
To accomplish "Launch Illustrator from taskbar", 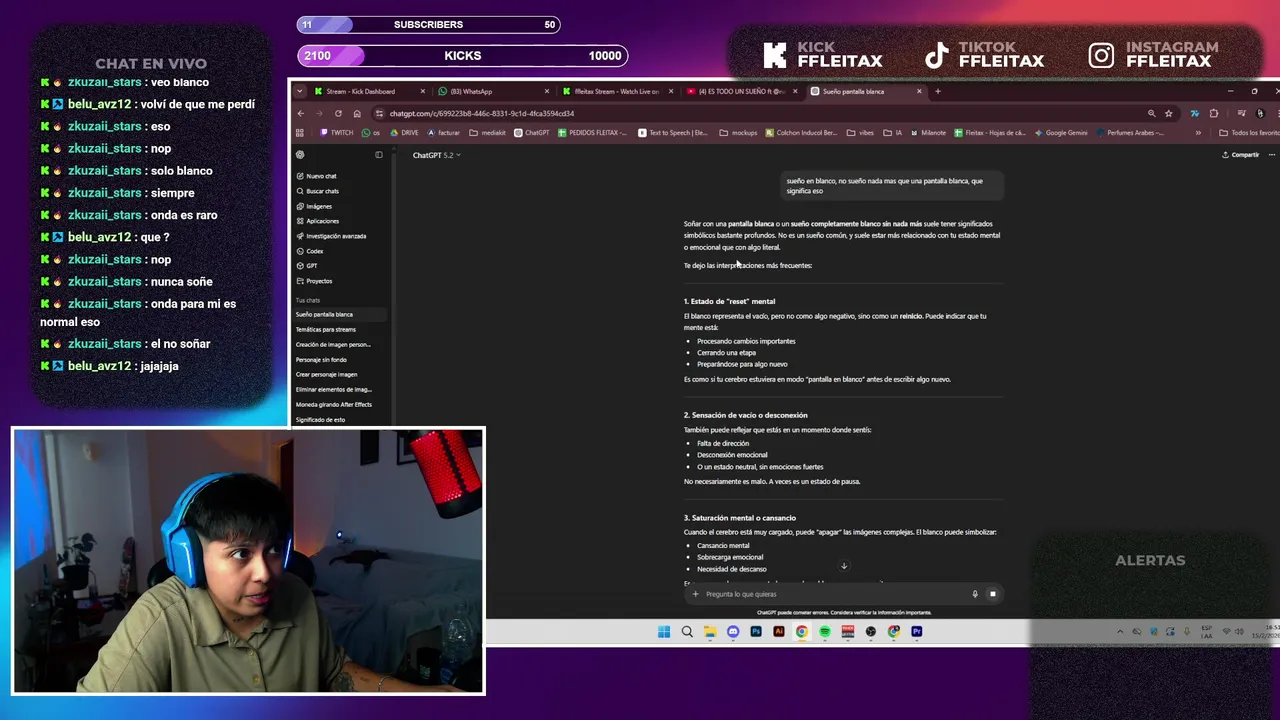I will [779, 632].
